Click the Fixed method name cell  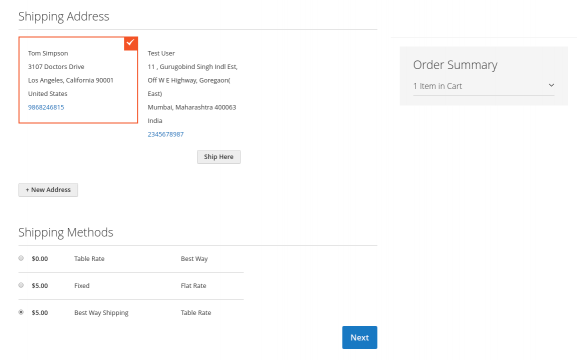[x=82, y=286]
